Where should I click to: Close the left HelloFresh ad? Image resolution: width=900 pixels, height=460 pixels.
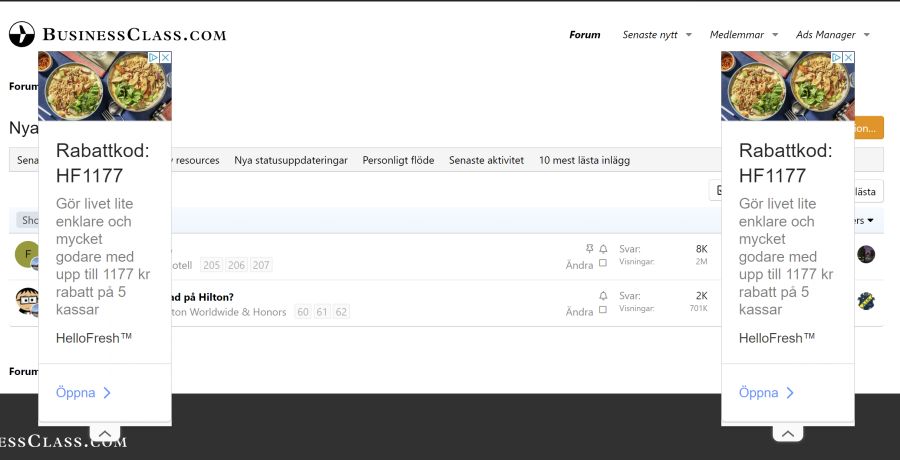[x=165, y=58]
